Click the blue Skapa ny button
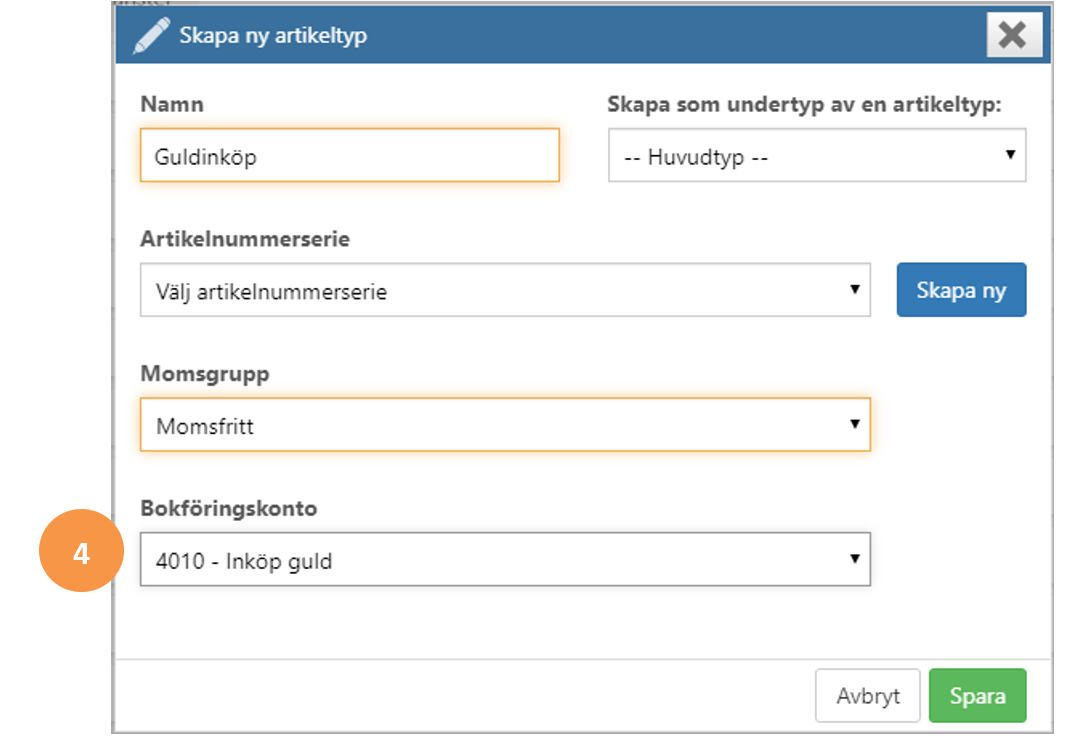 click(961, 290)
